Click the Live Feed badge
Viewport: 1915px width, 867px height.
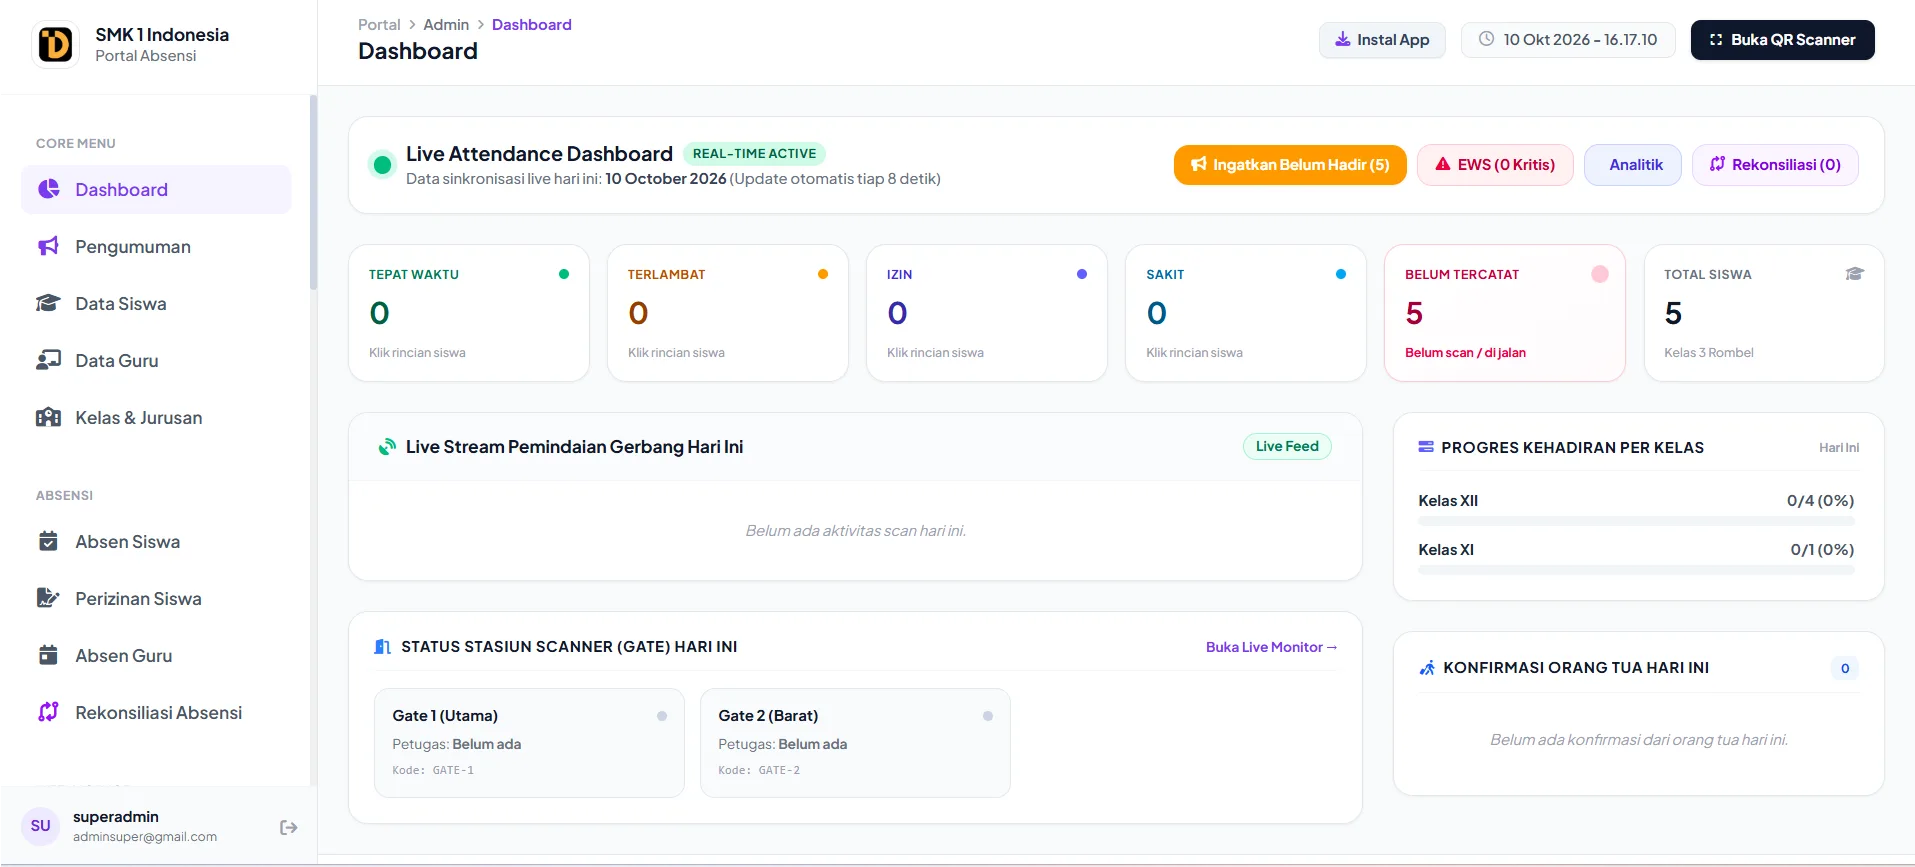(x=1287, y=446)
